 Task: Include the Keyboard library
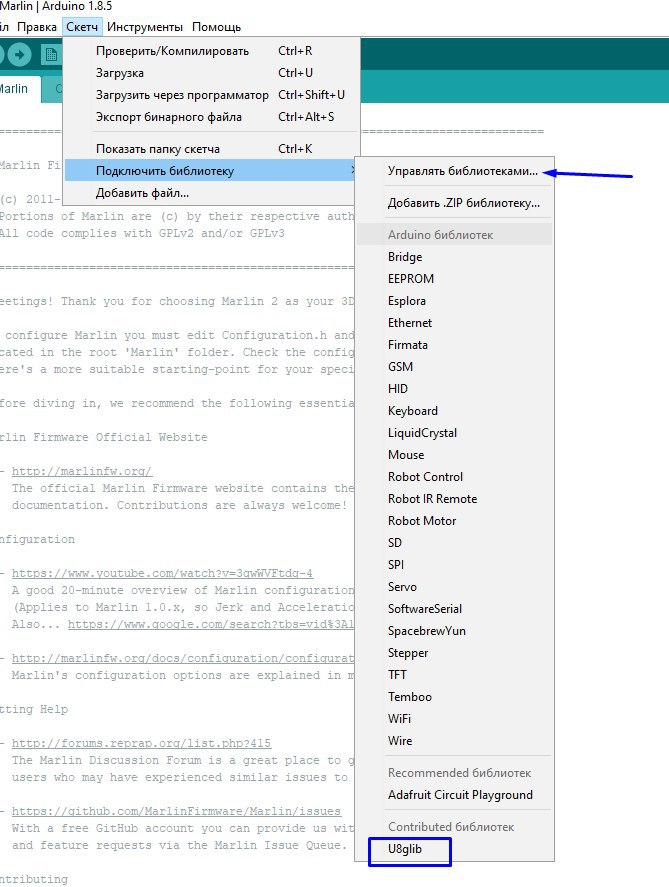pos(455,411)
